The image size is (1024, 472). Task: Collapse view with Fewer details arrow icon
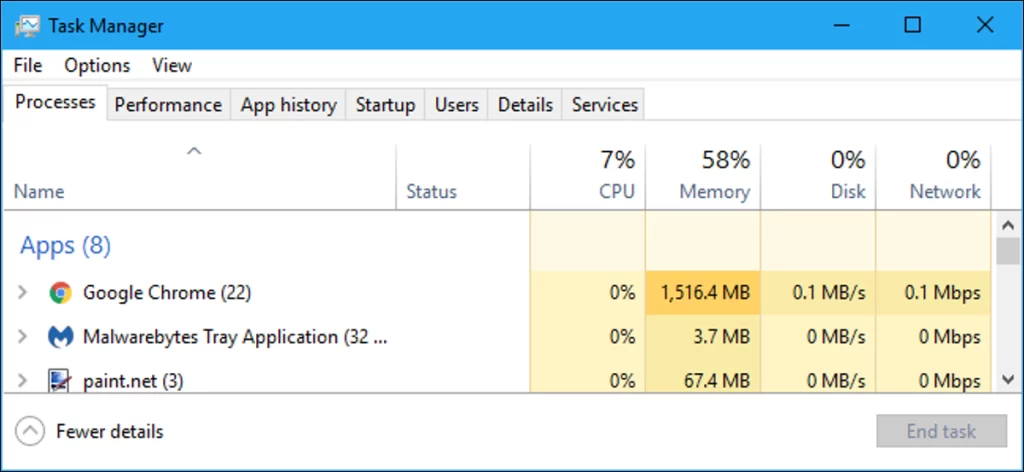pos(32,432)
